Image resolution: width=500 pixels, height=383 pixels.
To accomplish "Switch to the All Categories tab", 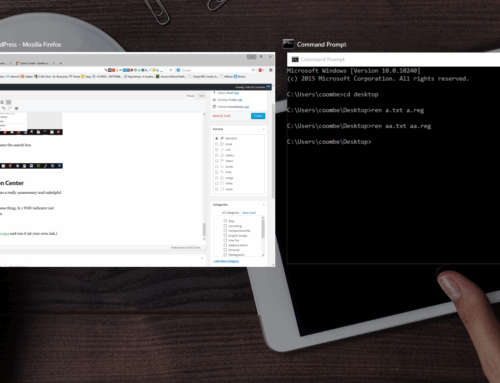I will pyautogui.click(x=231, y=213).
